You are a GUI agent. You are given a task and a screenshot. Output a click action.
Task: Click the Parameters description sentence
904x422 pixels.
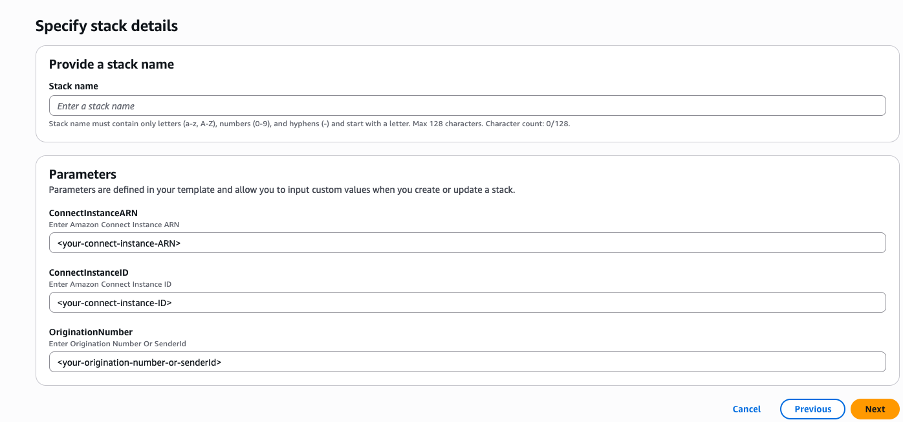pyautogui.click(x=283, y=189)
